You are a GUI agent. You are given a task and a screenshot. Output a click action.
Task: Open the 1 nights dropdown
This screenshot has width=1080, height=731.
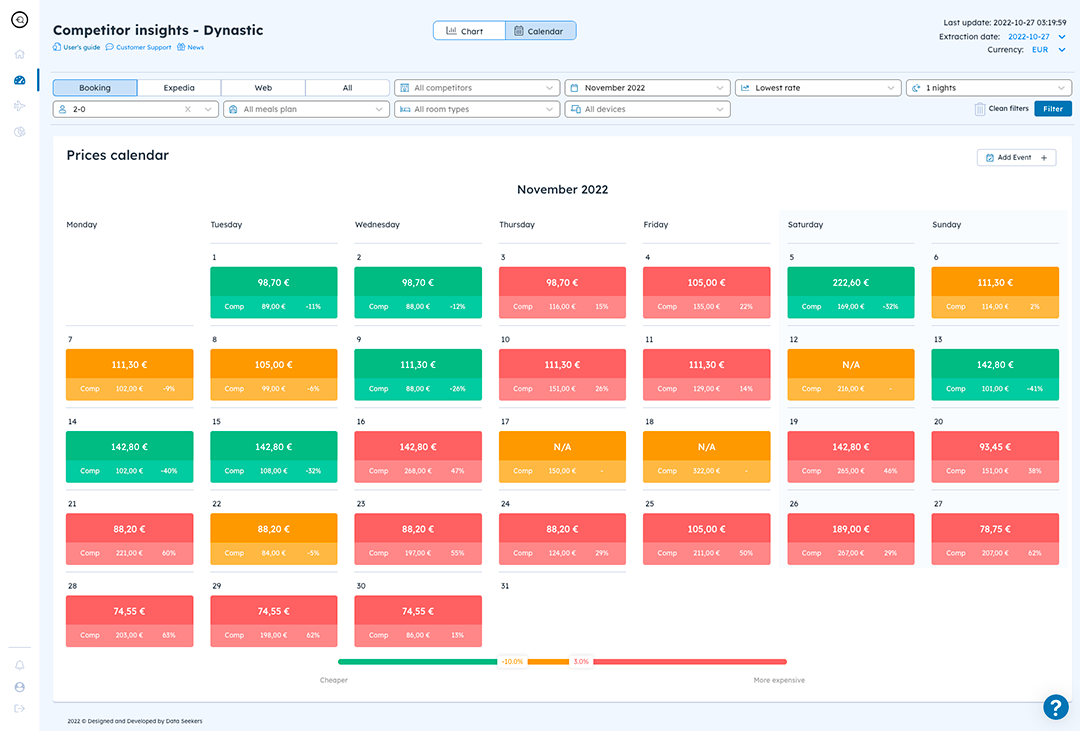(x=989, y=87)
